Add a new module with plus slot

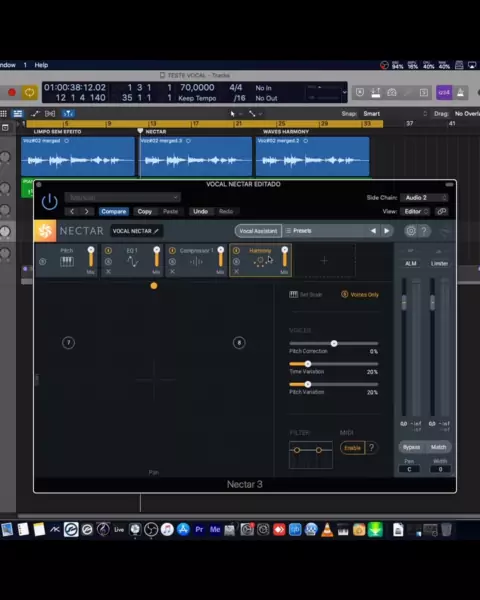coord(324,261)
